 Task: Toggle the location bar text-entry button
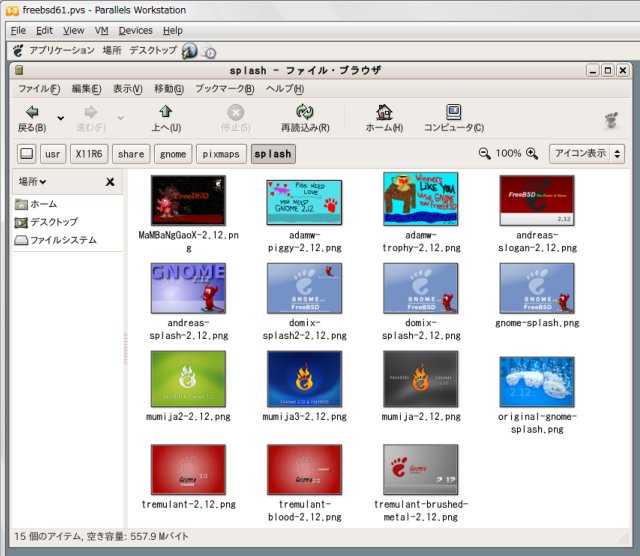tap(27, 154)
